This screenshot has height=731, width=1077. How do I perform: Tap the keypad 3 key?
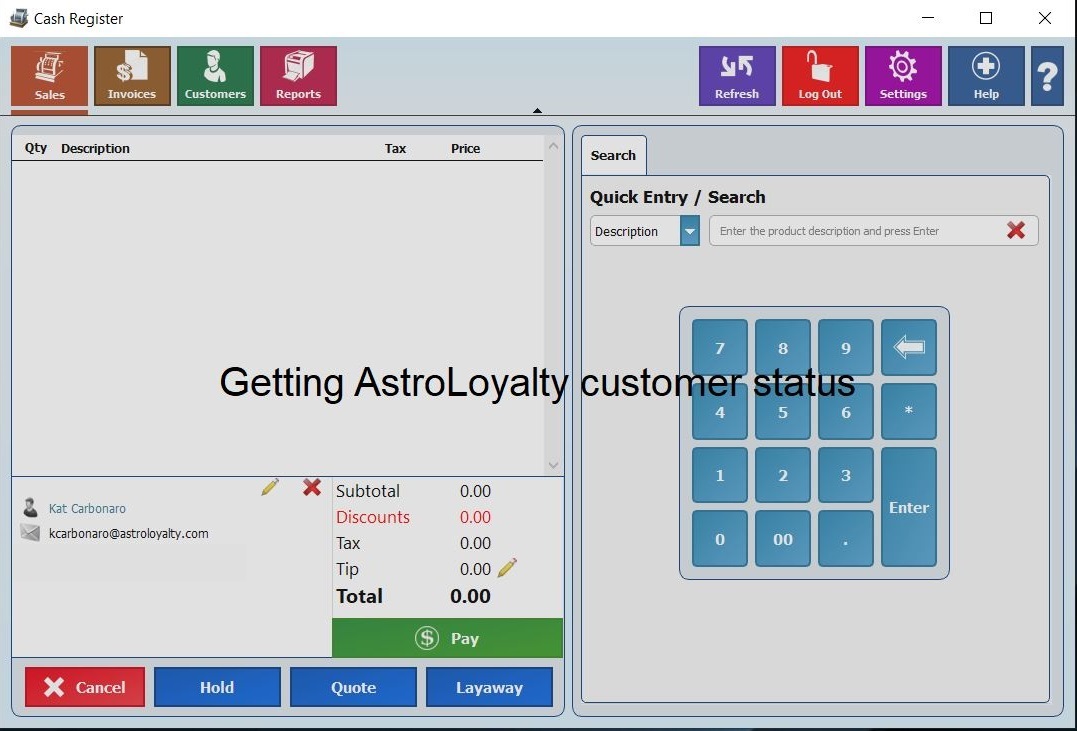click(846, 475)
